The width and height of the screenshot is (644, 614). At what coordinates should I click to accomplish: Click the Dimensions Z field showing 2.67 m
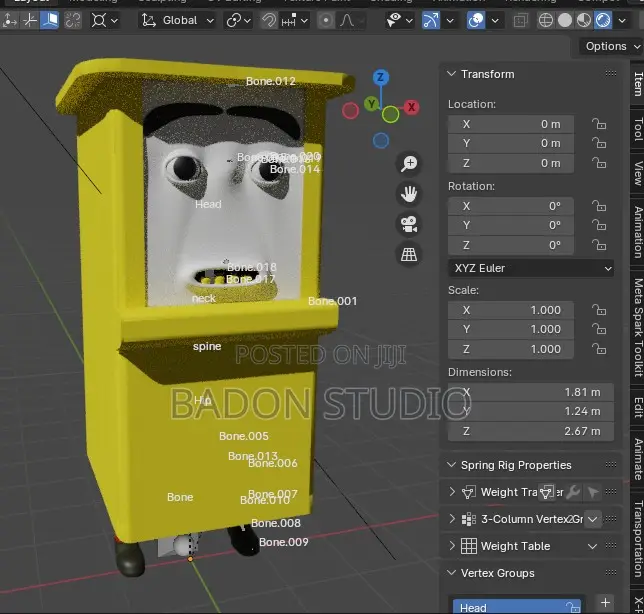tap(531, 431)
